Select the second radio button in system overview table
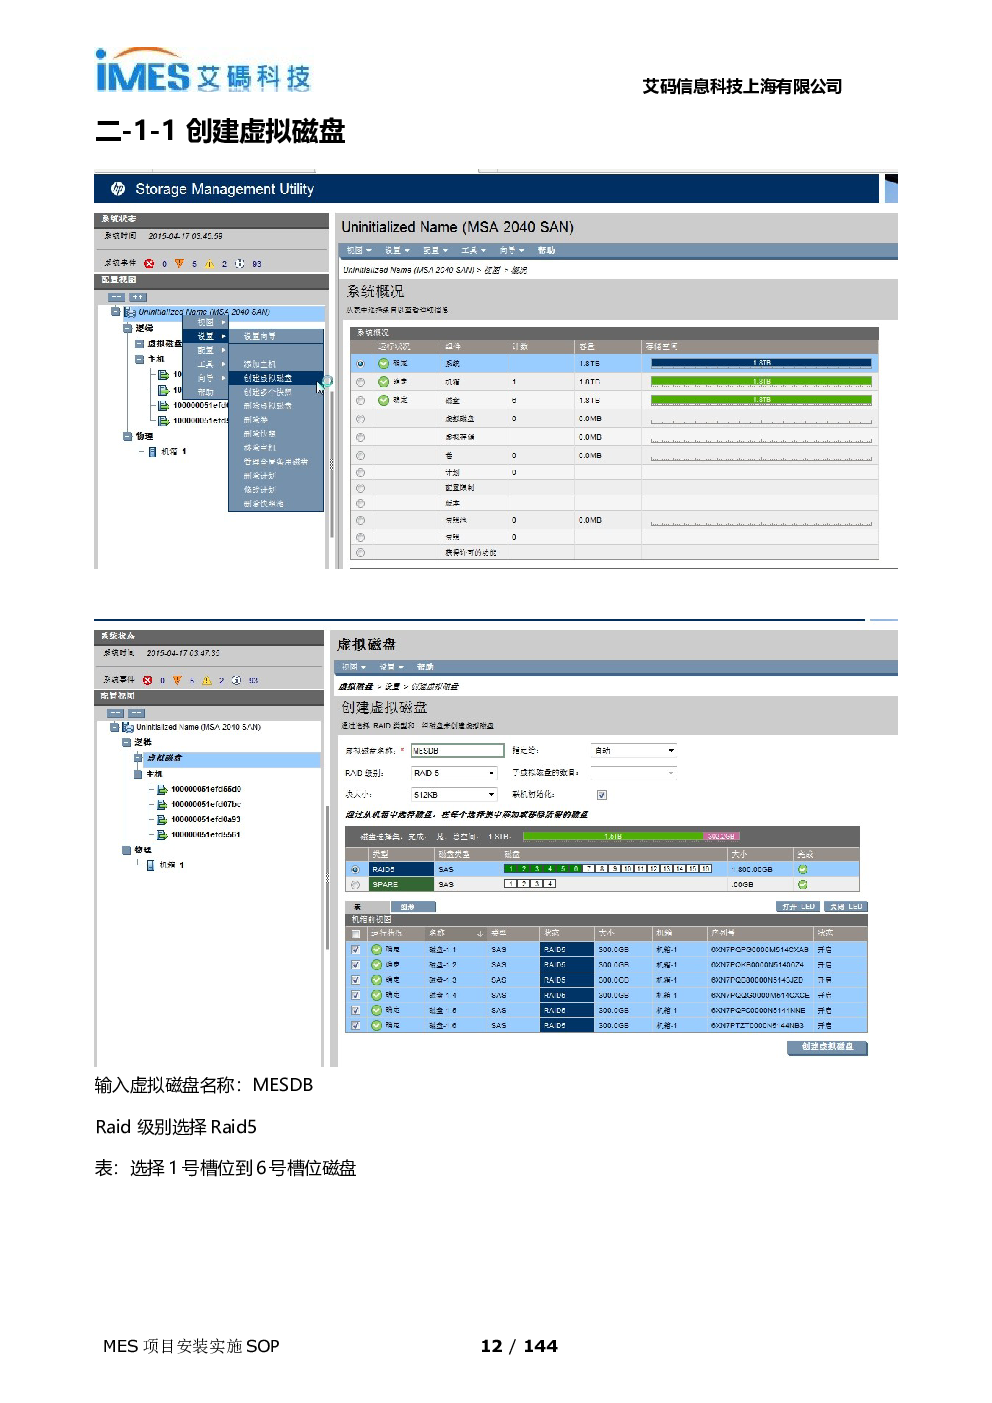 pos(360,382)
